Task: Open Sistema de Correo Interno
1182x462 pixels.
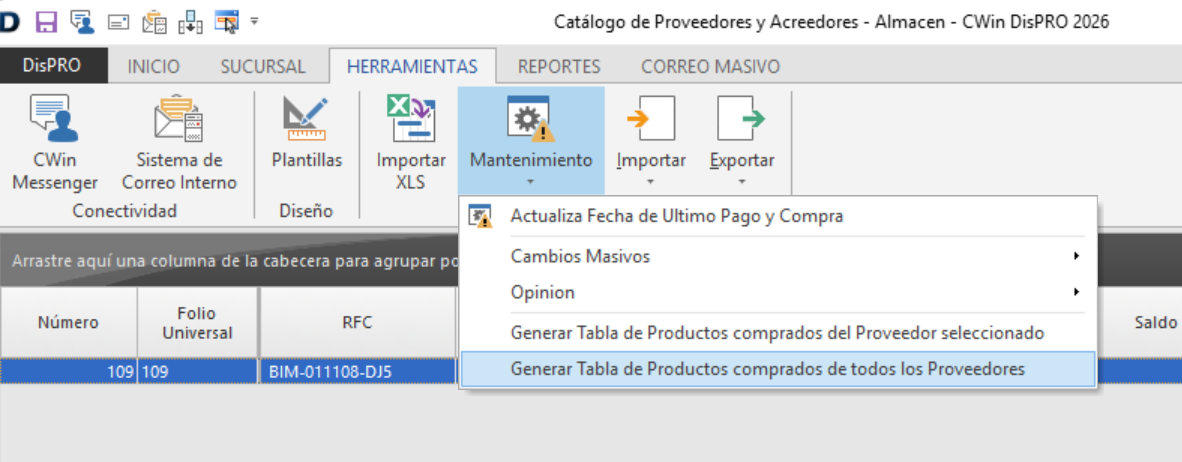Action: pos(179,143)
